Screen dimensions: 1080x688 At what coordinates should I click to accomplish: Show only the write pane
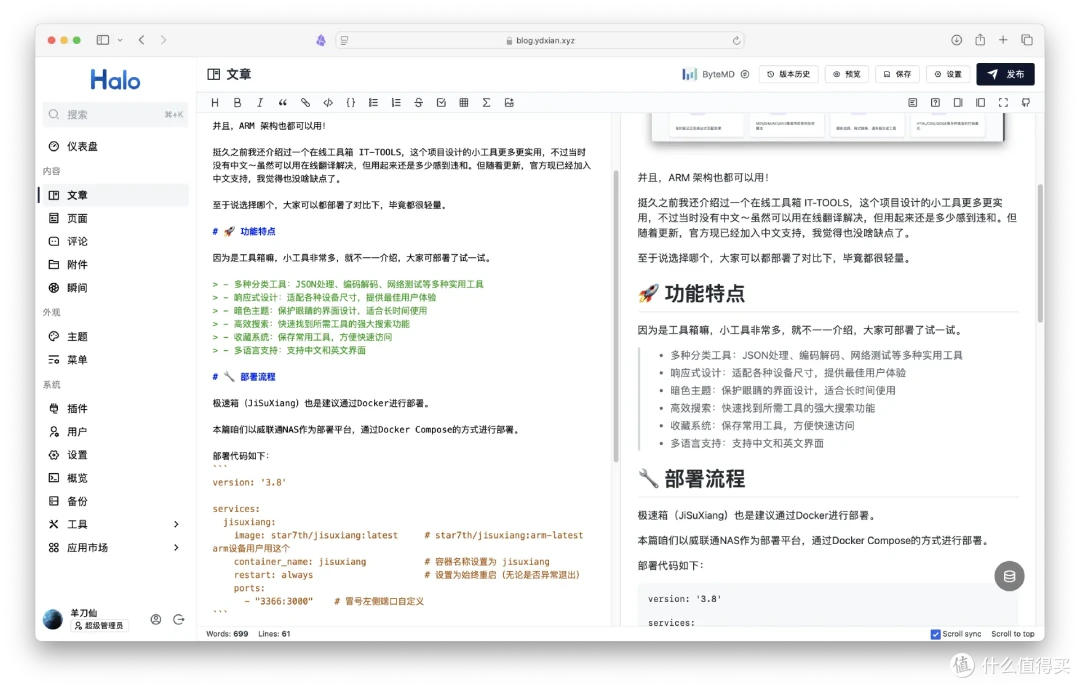pyautogui.click(x=958, y=103)
